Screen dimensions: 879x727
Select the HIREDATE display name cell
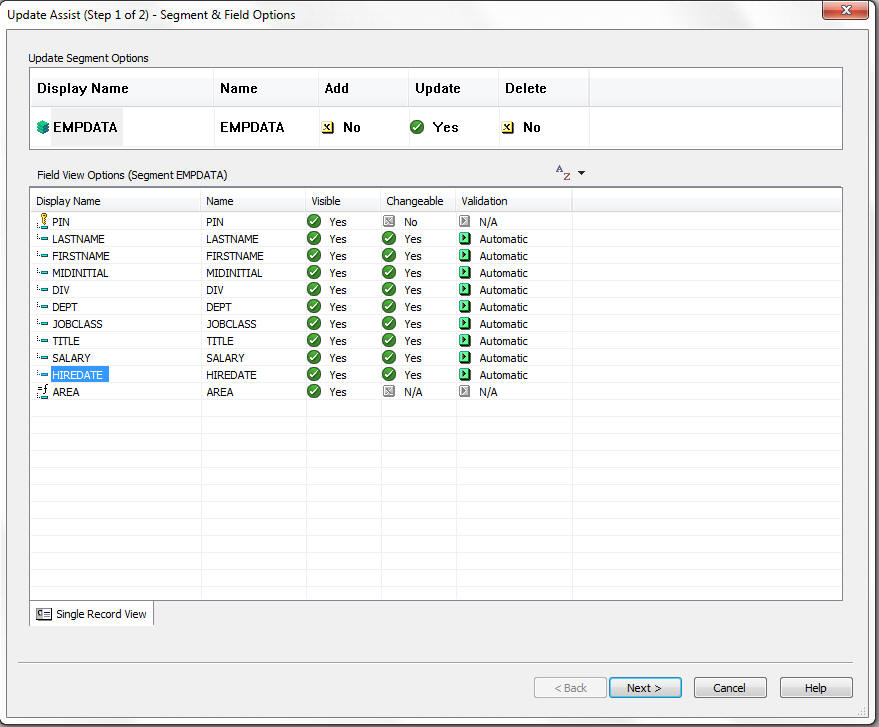(78, 375)
